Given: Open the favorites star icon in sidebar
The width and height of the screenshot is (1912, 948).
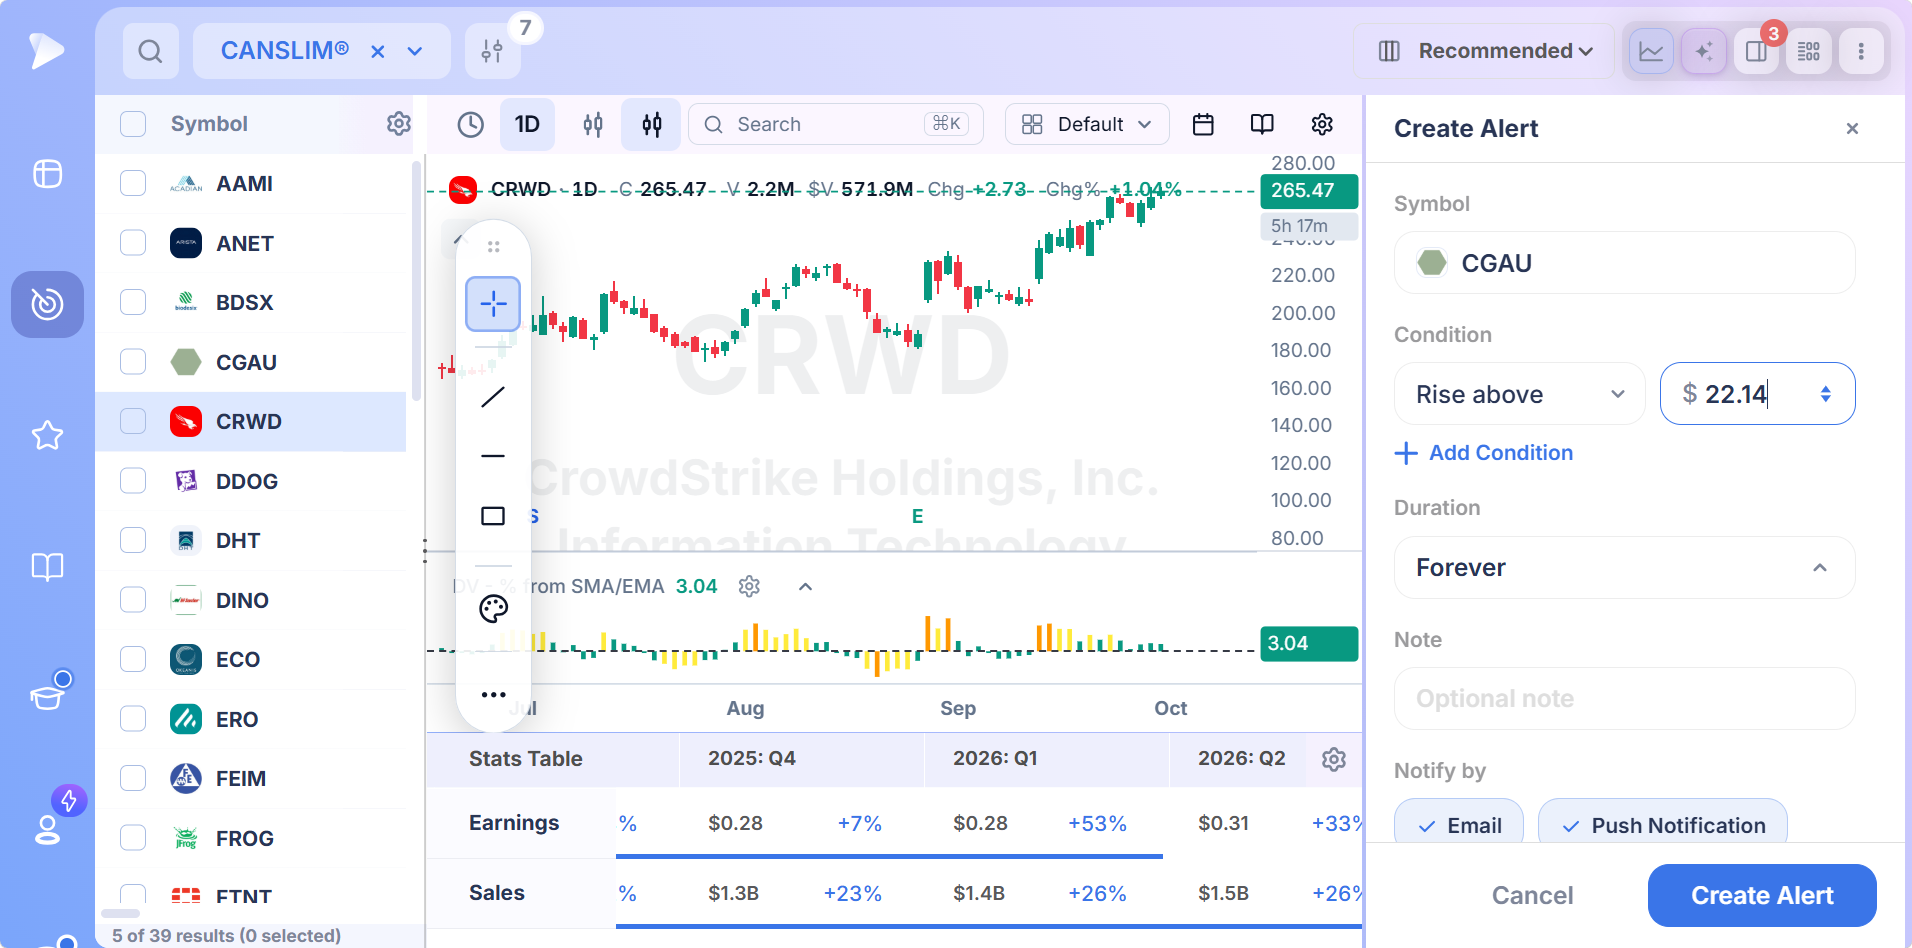Looking at the screenshot, I should [x=47, y=435].
